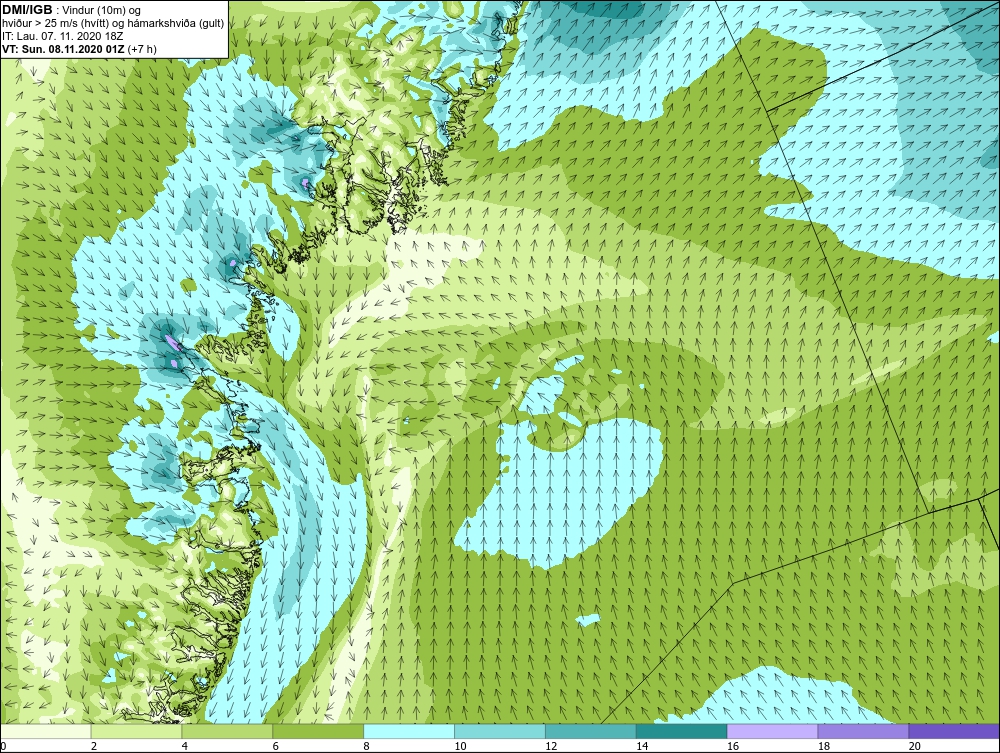1000x753 pixels.
Task: Click the legend scale label '18'
Action: click(823, 746)
